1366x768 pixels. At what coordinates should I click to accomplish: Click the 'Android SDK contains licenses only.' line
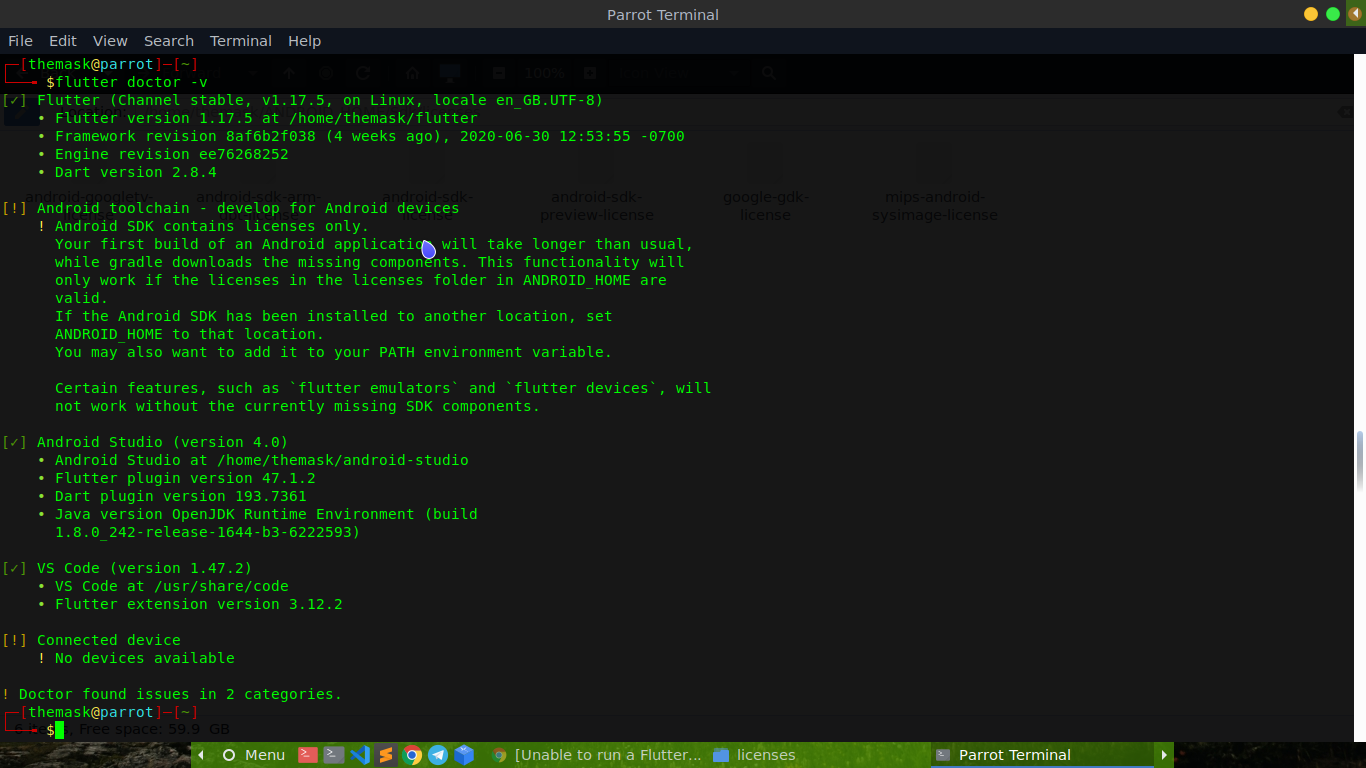point(203,226)
